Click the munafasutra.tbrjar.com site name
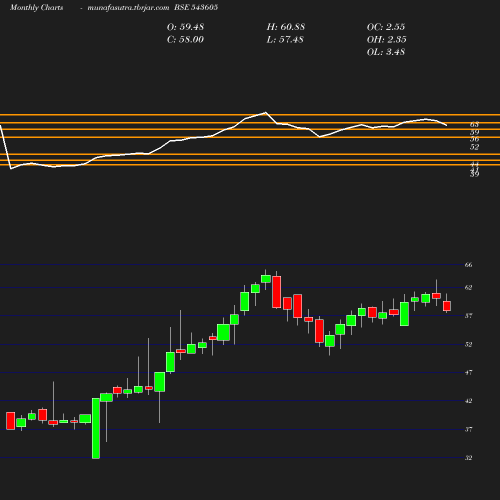The height and width of the screenshot is (500, 500). pos(128,8)
